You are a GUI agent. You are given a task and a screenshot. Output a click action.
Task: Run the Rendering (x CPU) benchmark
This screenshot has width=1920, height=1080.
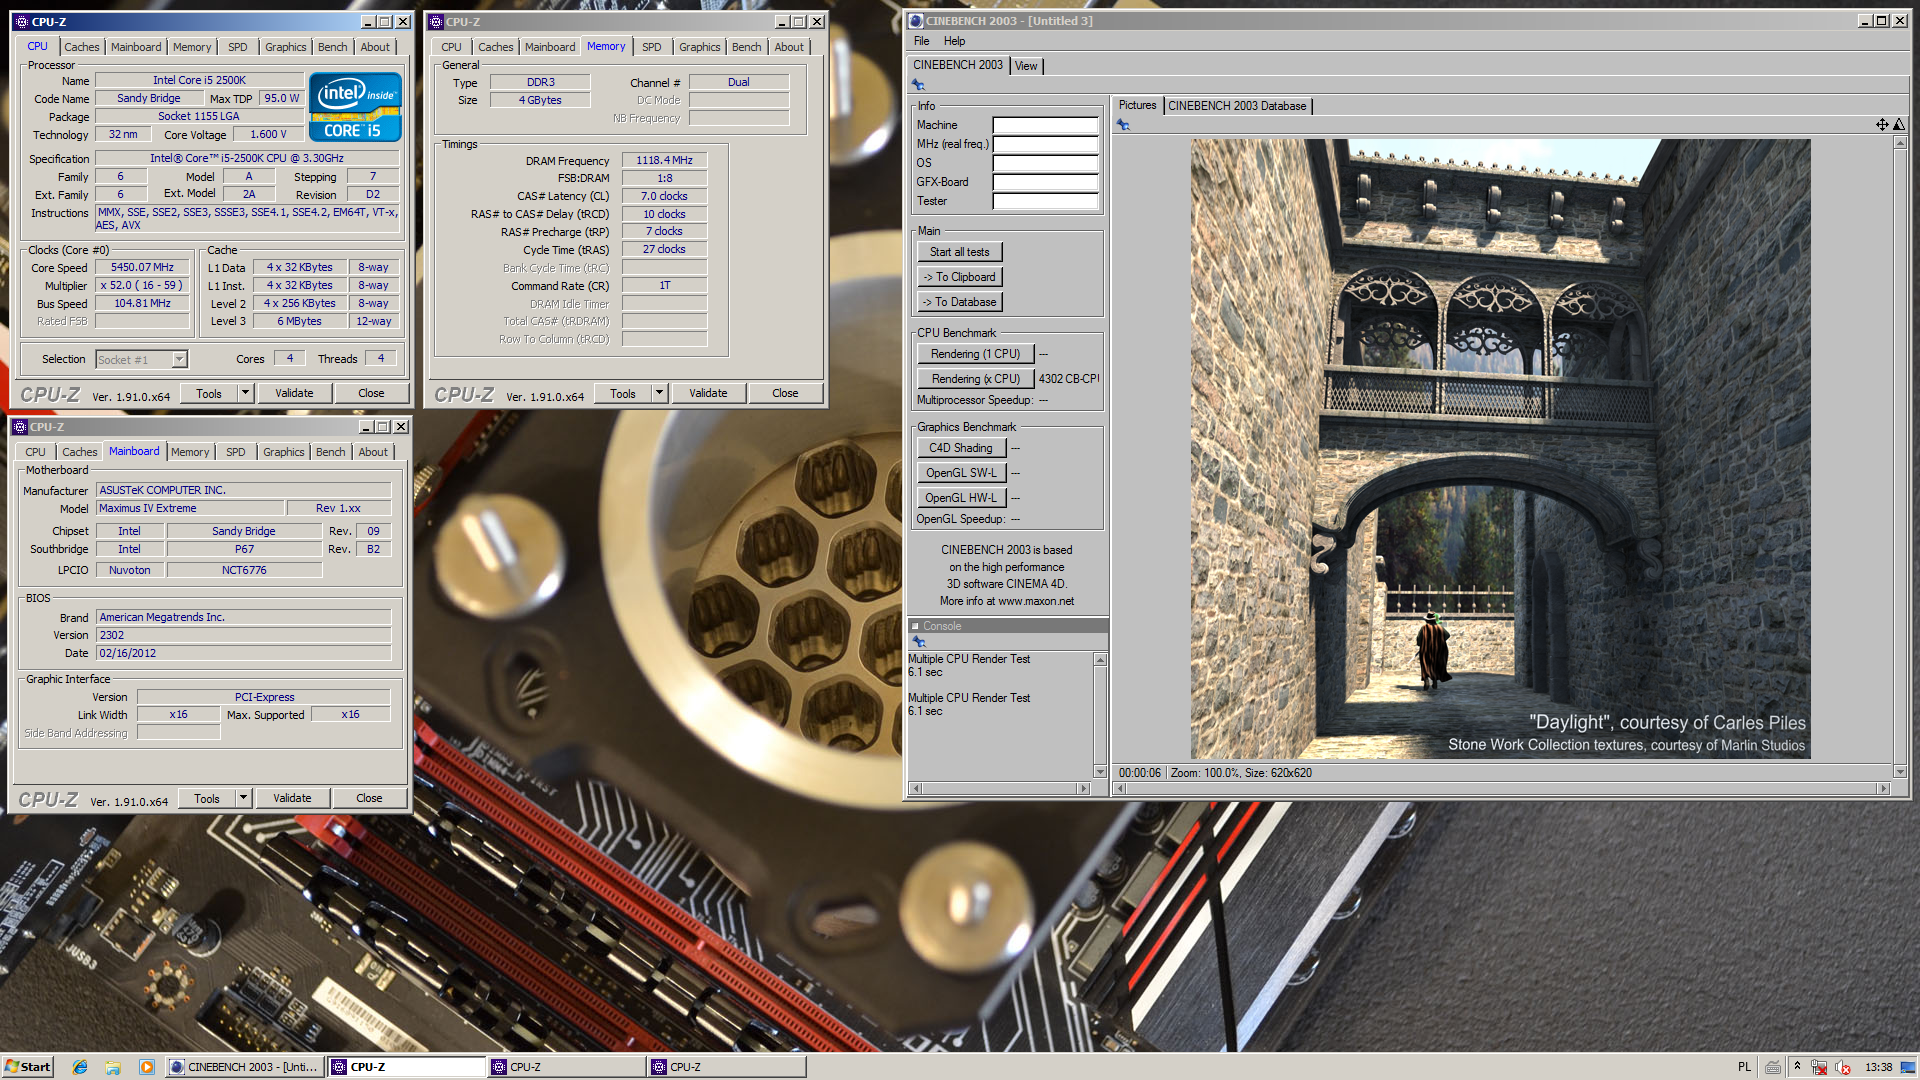pos(976,379)
